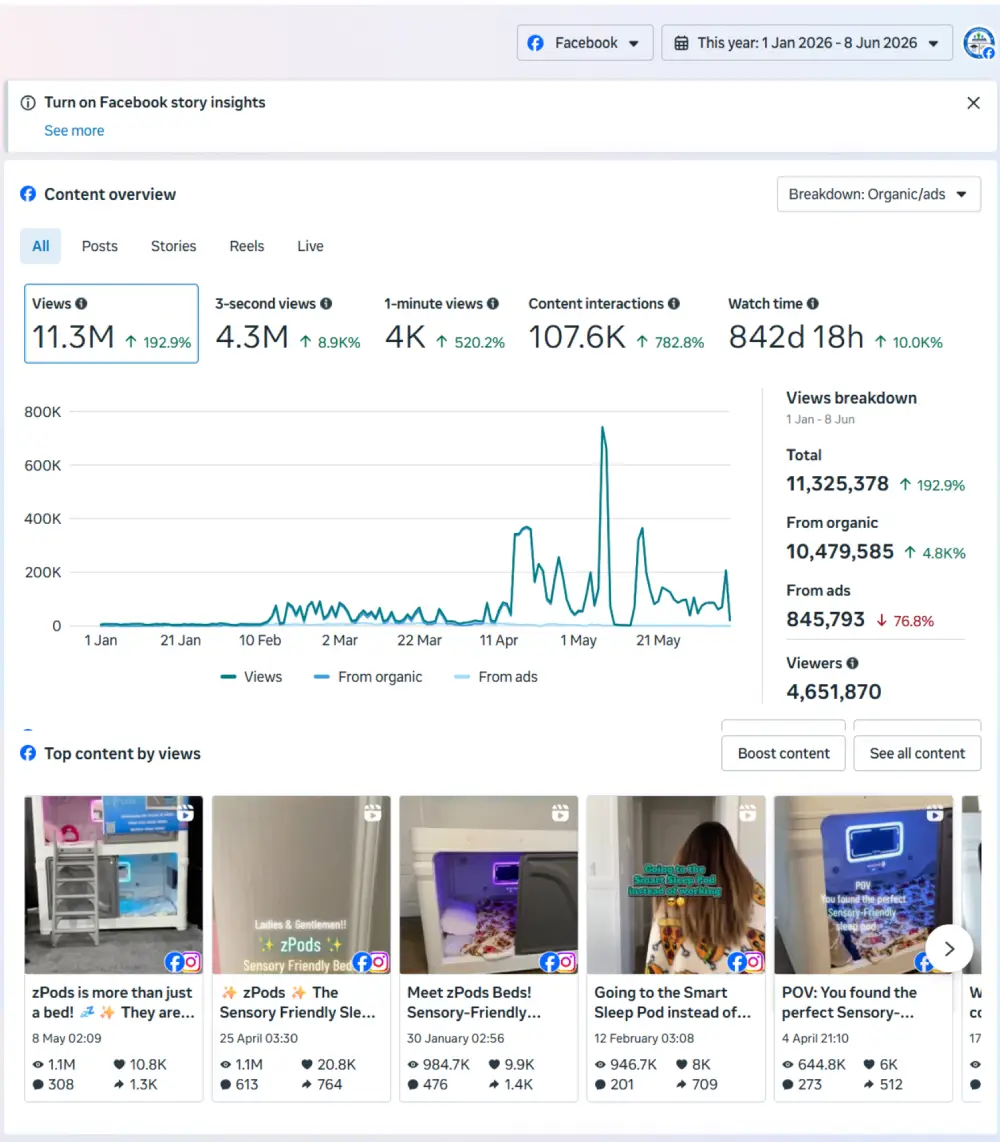Click the Facebook badge on the 30 January post
Screen dimensions: 1000x1142
click(x=549, y=962)
